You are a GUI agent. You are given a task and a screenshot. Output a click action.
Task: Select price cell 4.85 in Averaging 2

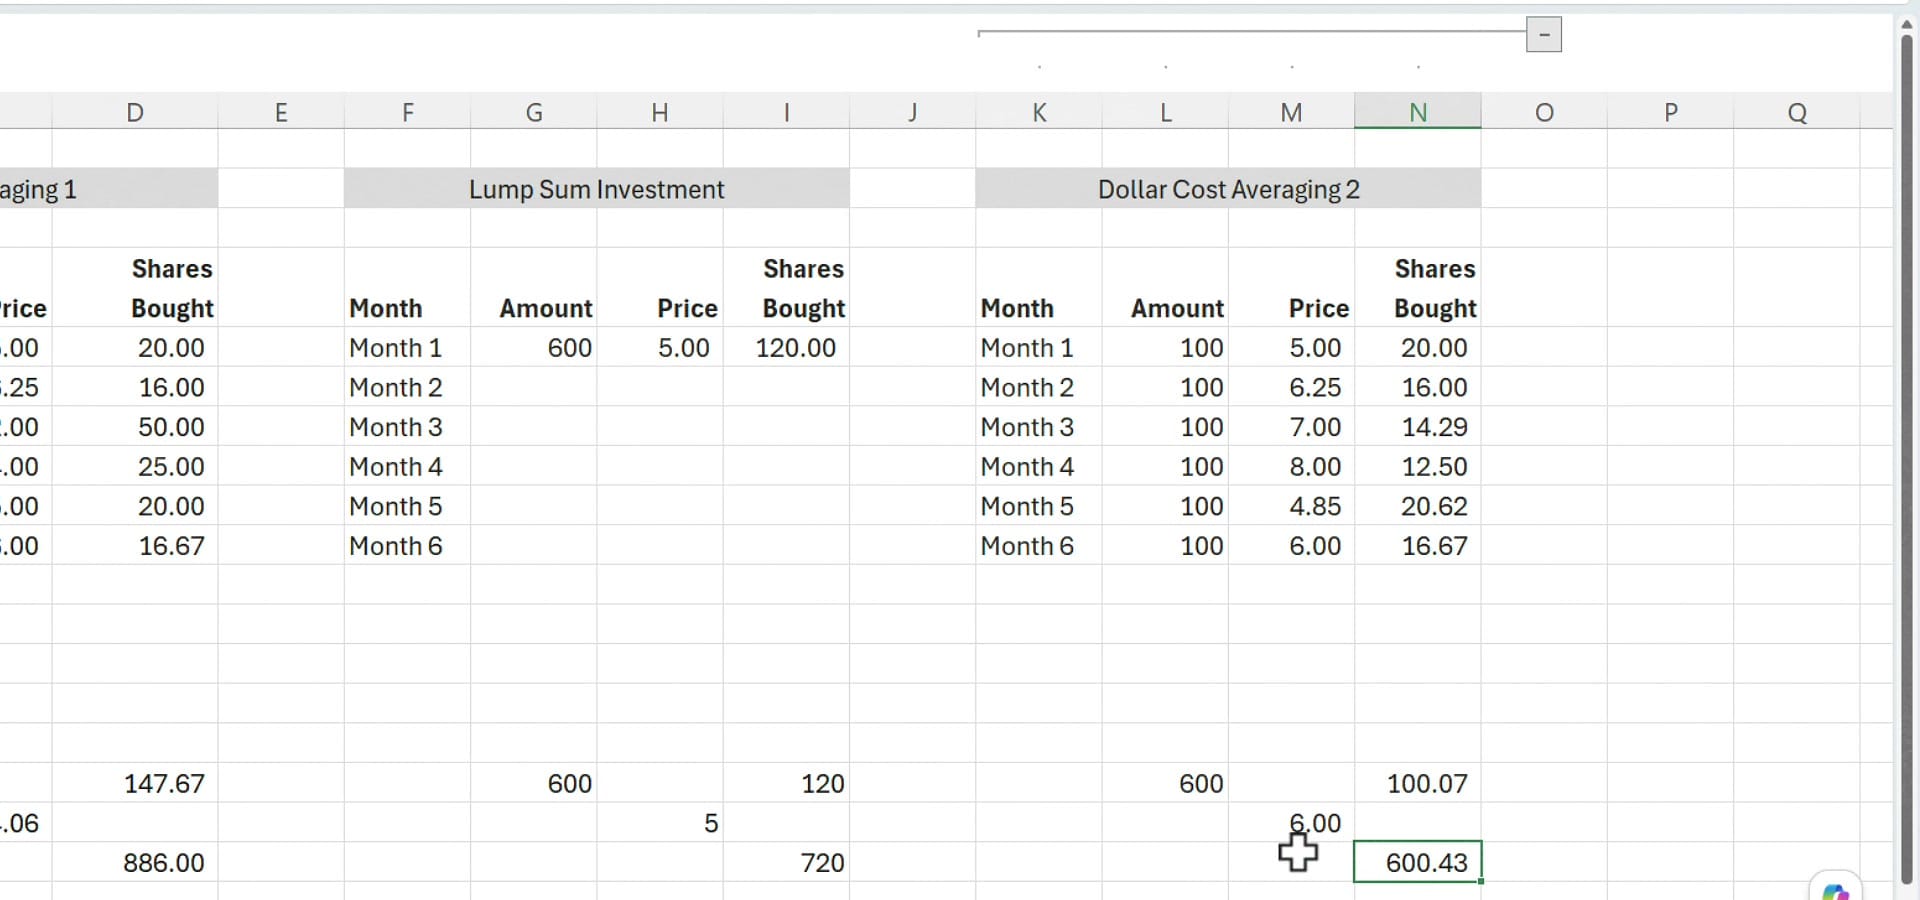point(1291,506)
